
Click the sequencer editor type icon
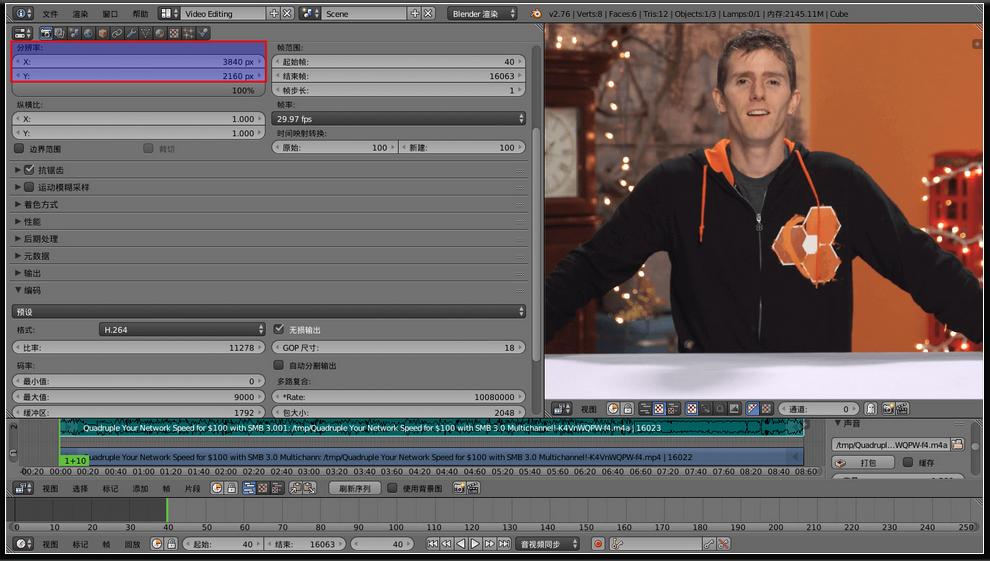click(x=23, y=488)
